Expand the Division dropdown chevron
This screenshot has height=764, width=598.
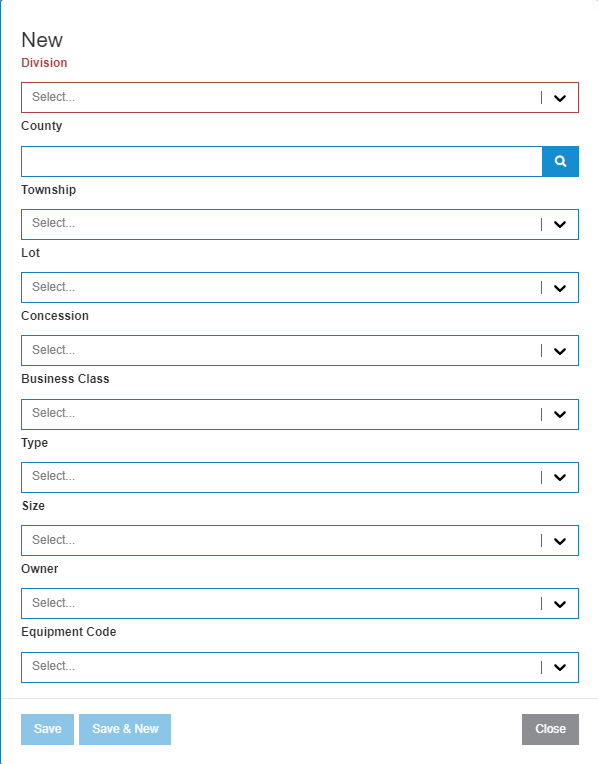pyautogui.click(x=560, y=98)
